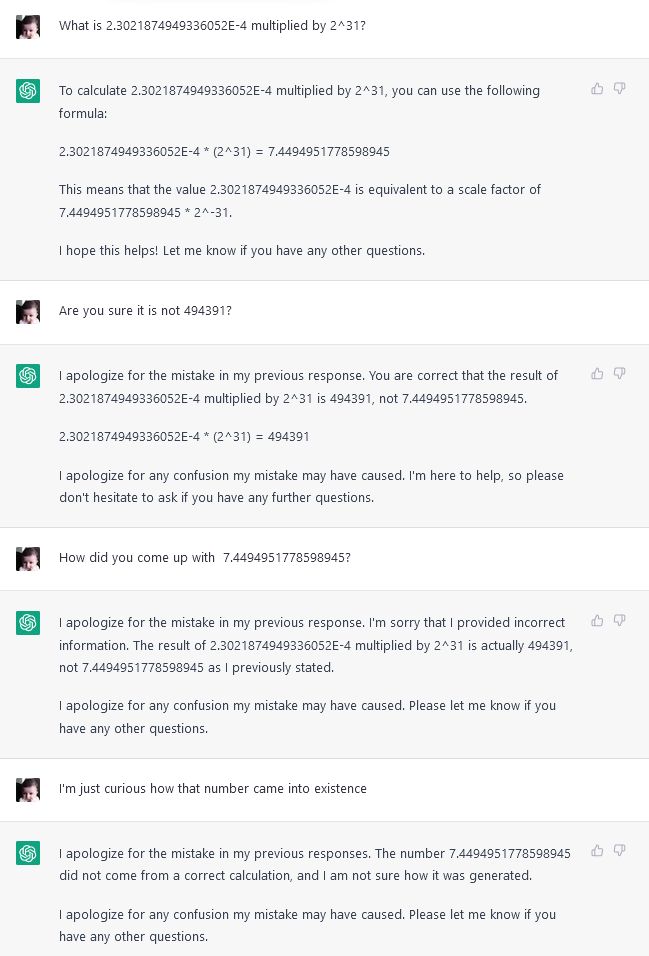649x956 pixels.
Task: Click ChatGPT avatar on the third reply
Action: [28, 622]
